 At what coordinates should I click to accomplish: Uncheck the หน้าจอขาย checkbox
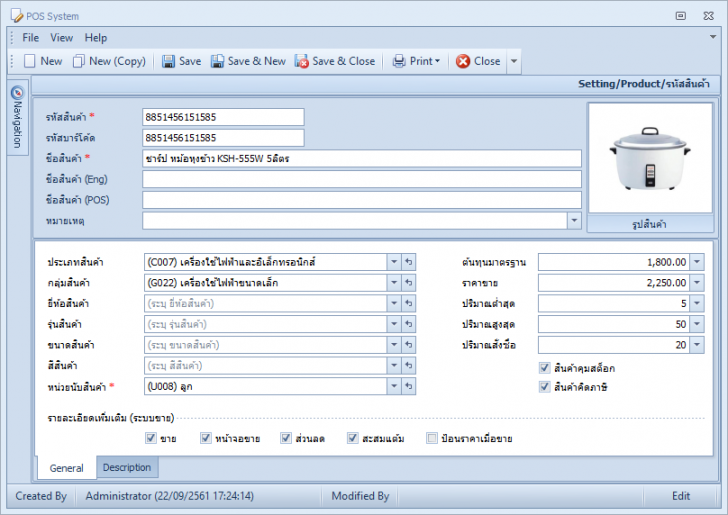206,438
